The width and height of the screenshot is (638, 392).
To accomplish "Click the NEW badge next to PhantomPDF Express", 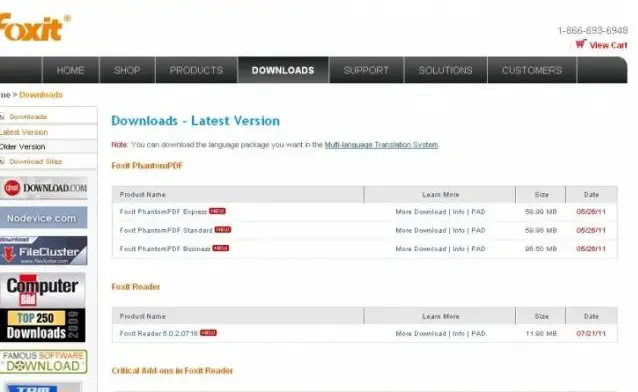I will click(x=217, y=211).
